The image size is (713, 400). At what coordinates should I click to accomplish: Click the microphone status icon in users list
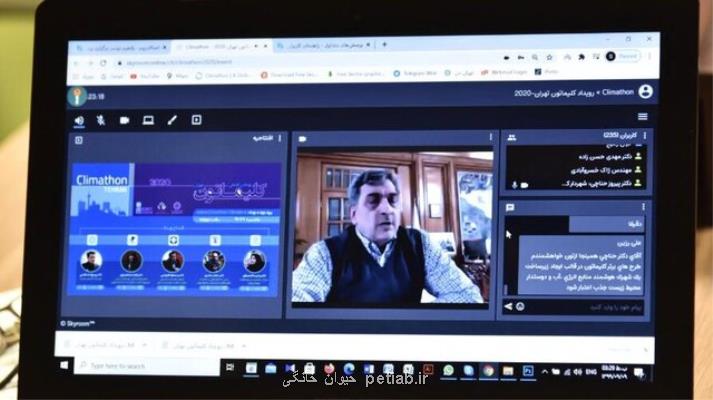515,185
